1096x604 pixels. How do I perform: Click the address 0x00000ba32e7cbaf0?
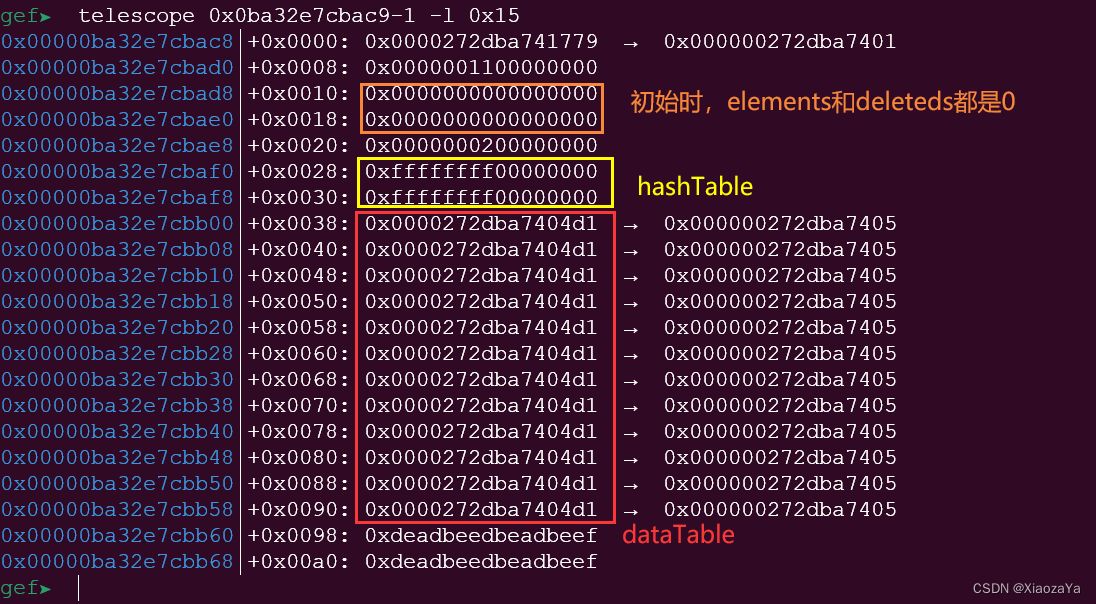pos(117,171)
